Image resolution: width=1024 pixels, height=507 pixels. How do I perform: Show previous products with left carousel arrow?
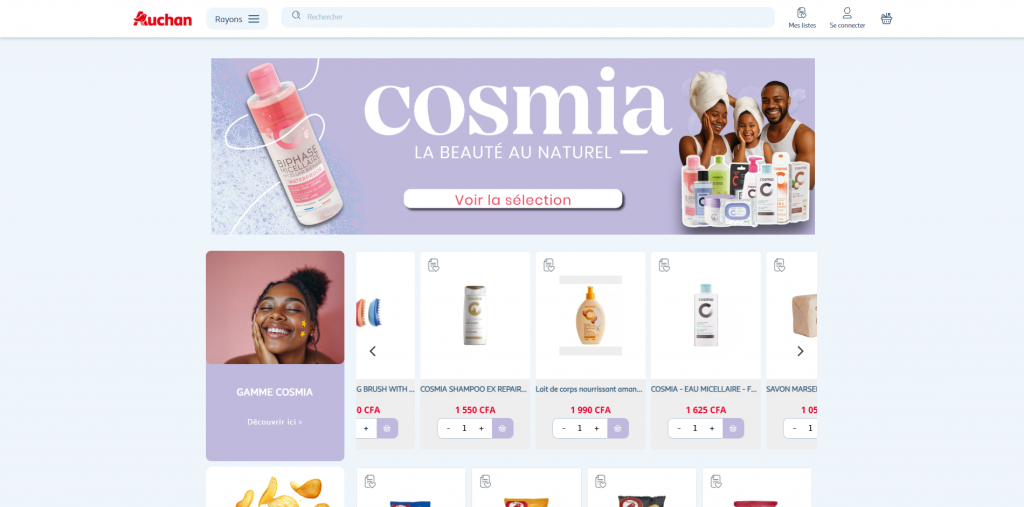(373, 352)
